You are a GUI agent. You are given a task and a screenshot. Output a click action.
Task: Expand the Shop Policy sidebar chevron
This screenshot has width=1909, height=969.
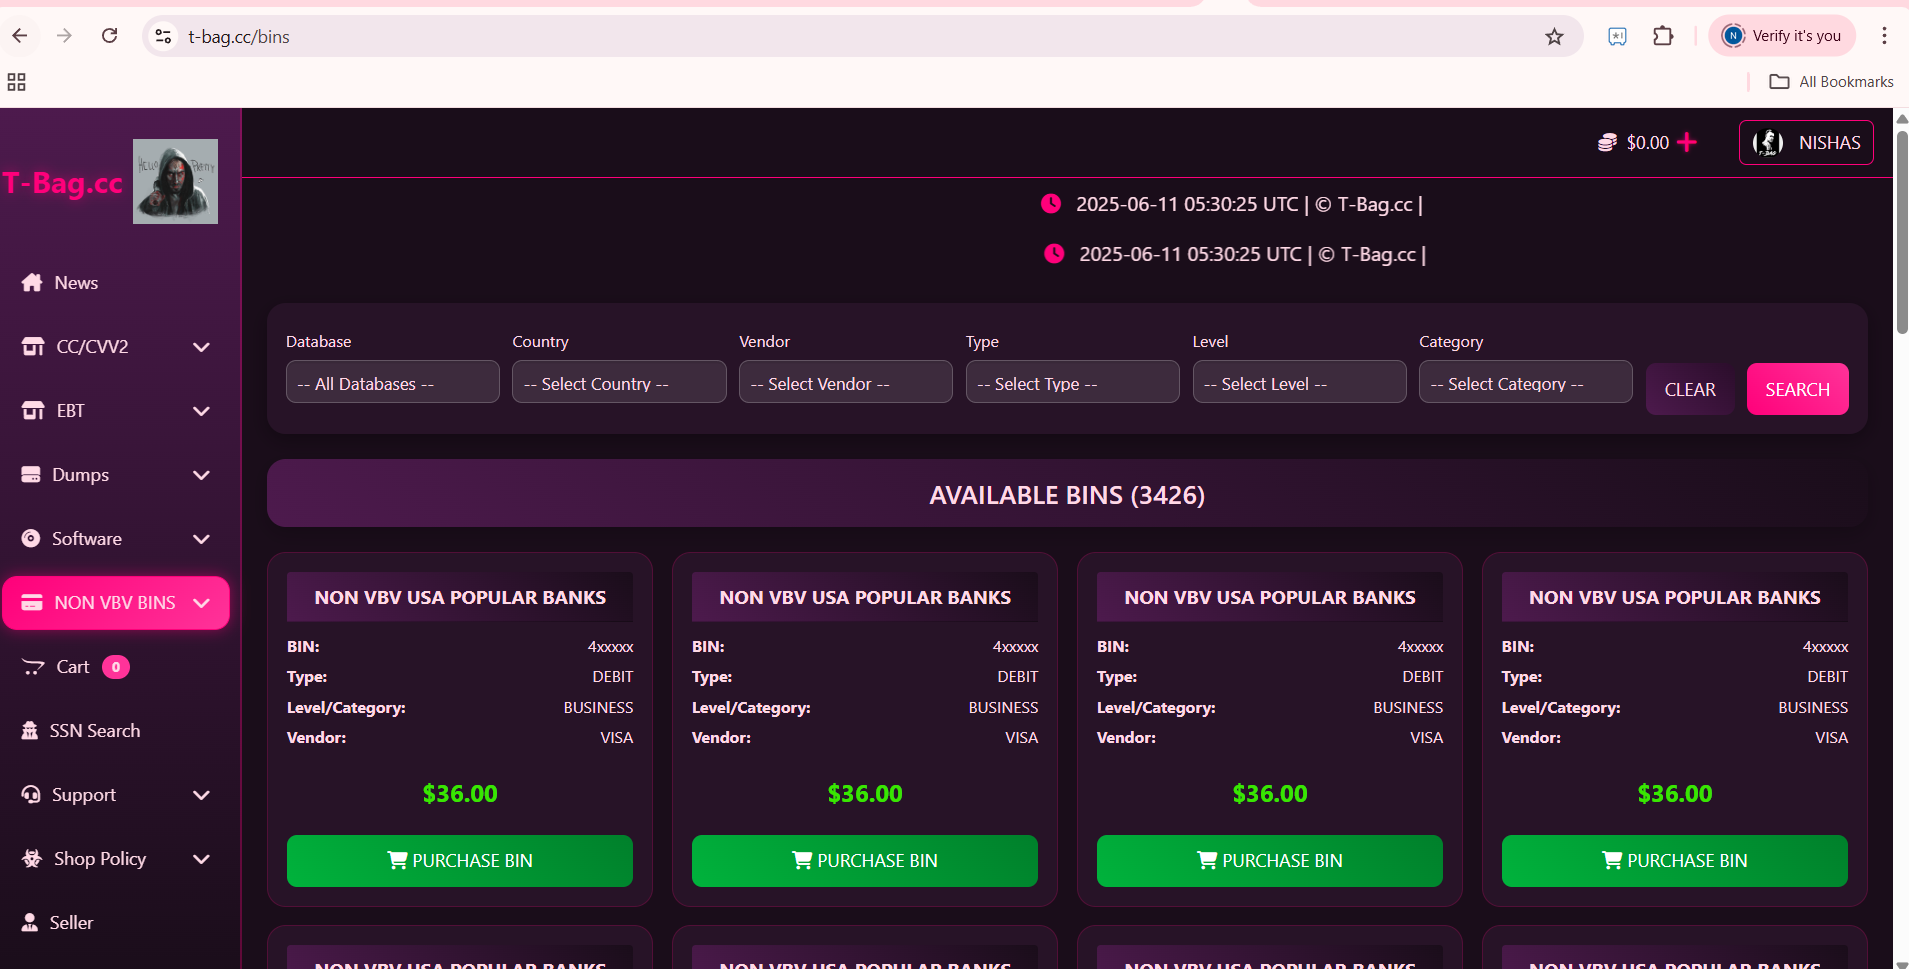pos(201,859)
